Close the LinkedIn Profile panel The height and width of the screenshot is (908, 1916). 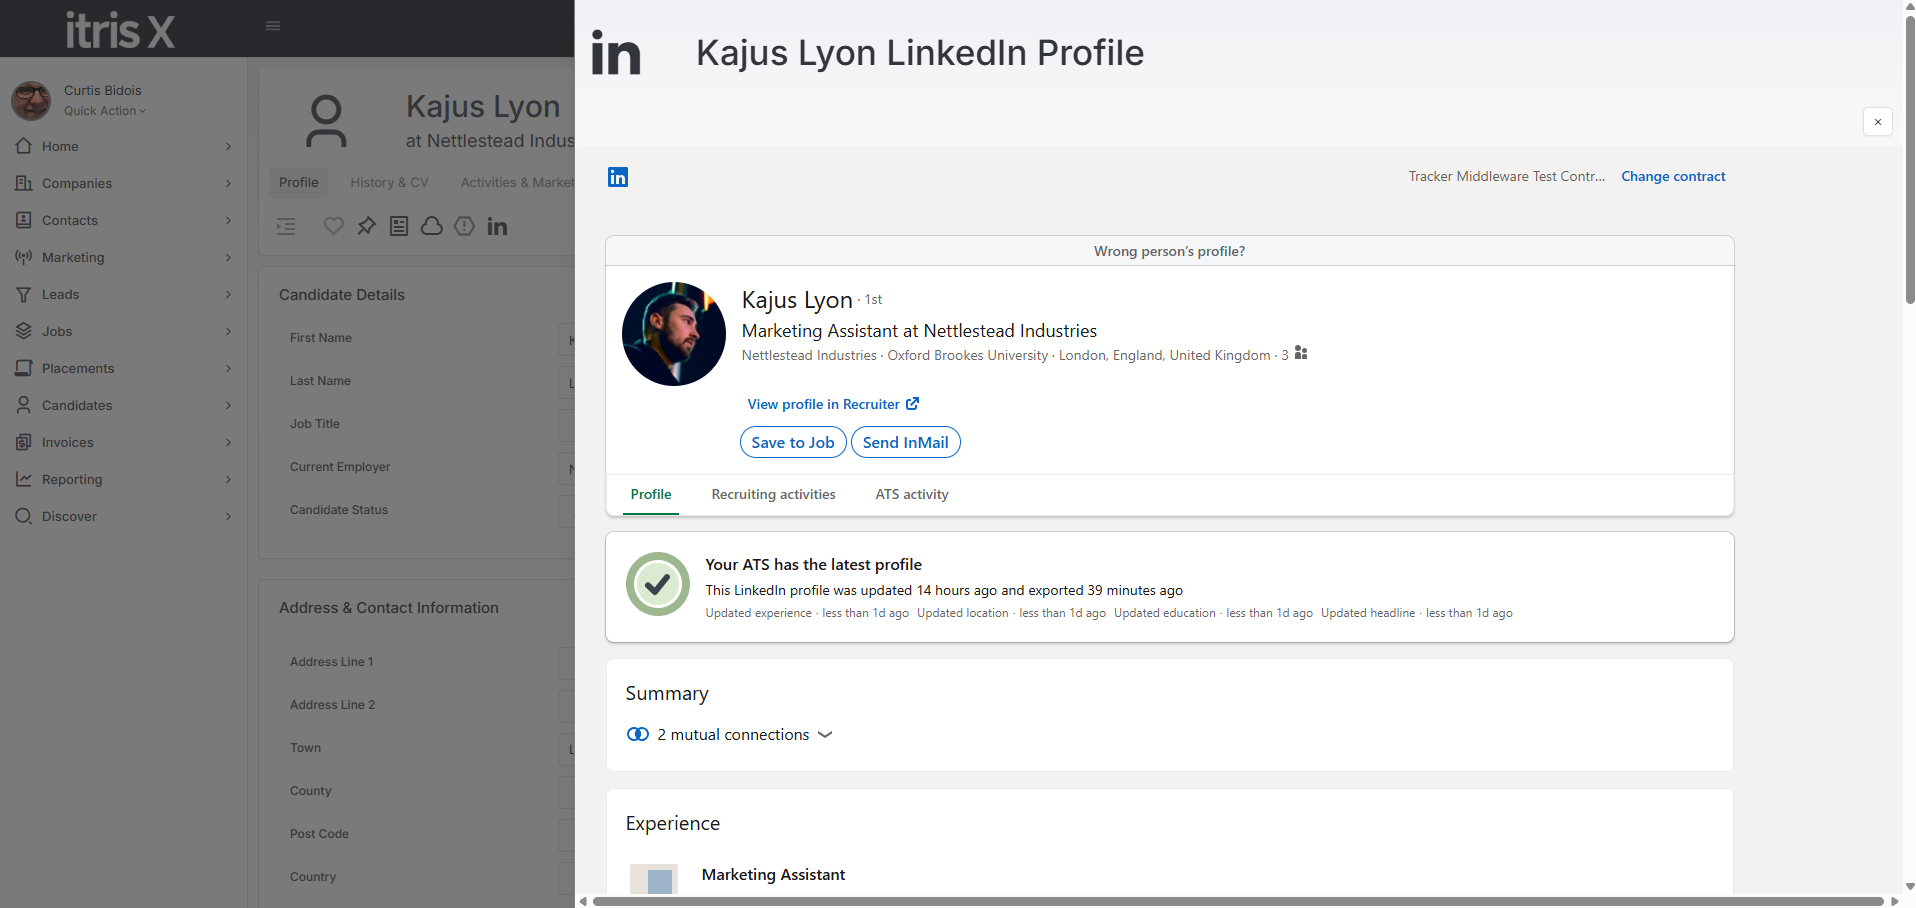(1877, 121)
